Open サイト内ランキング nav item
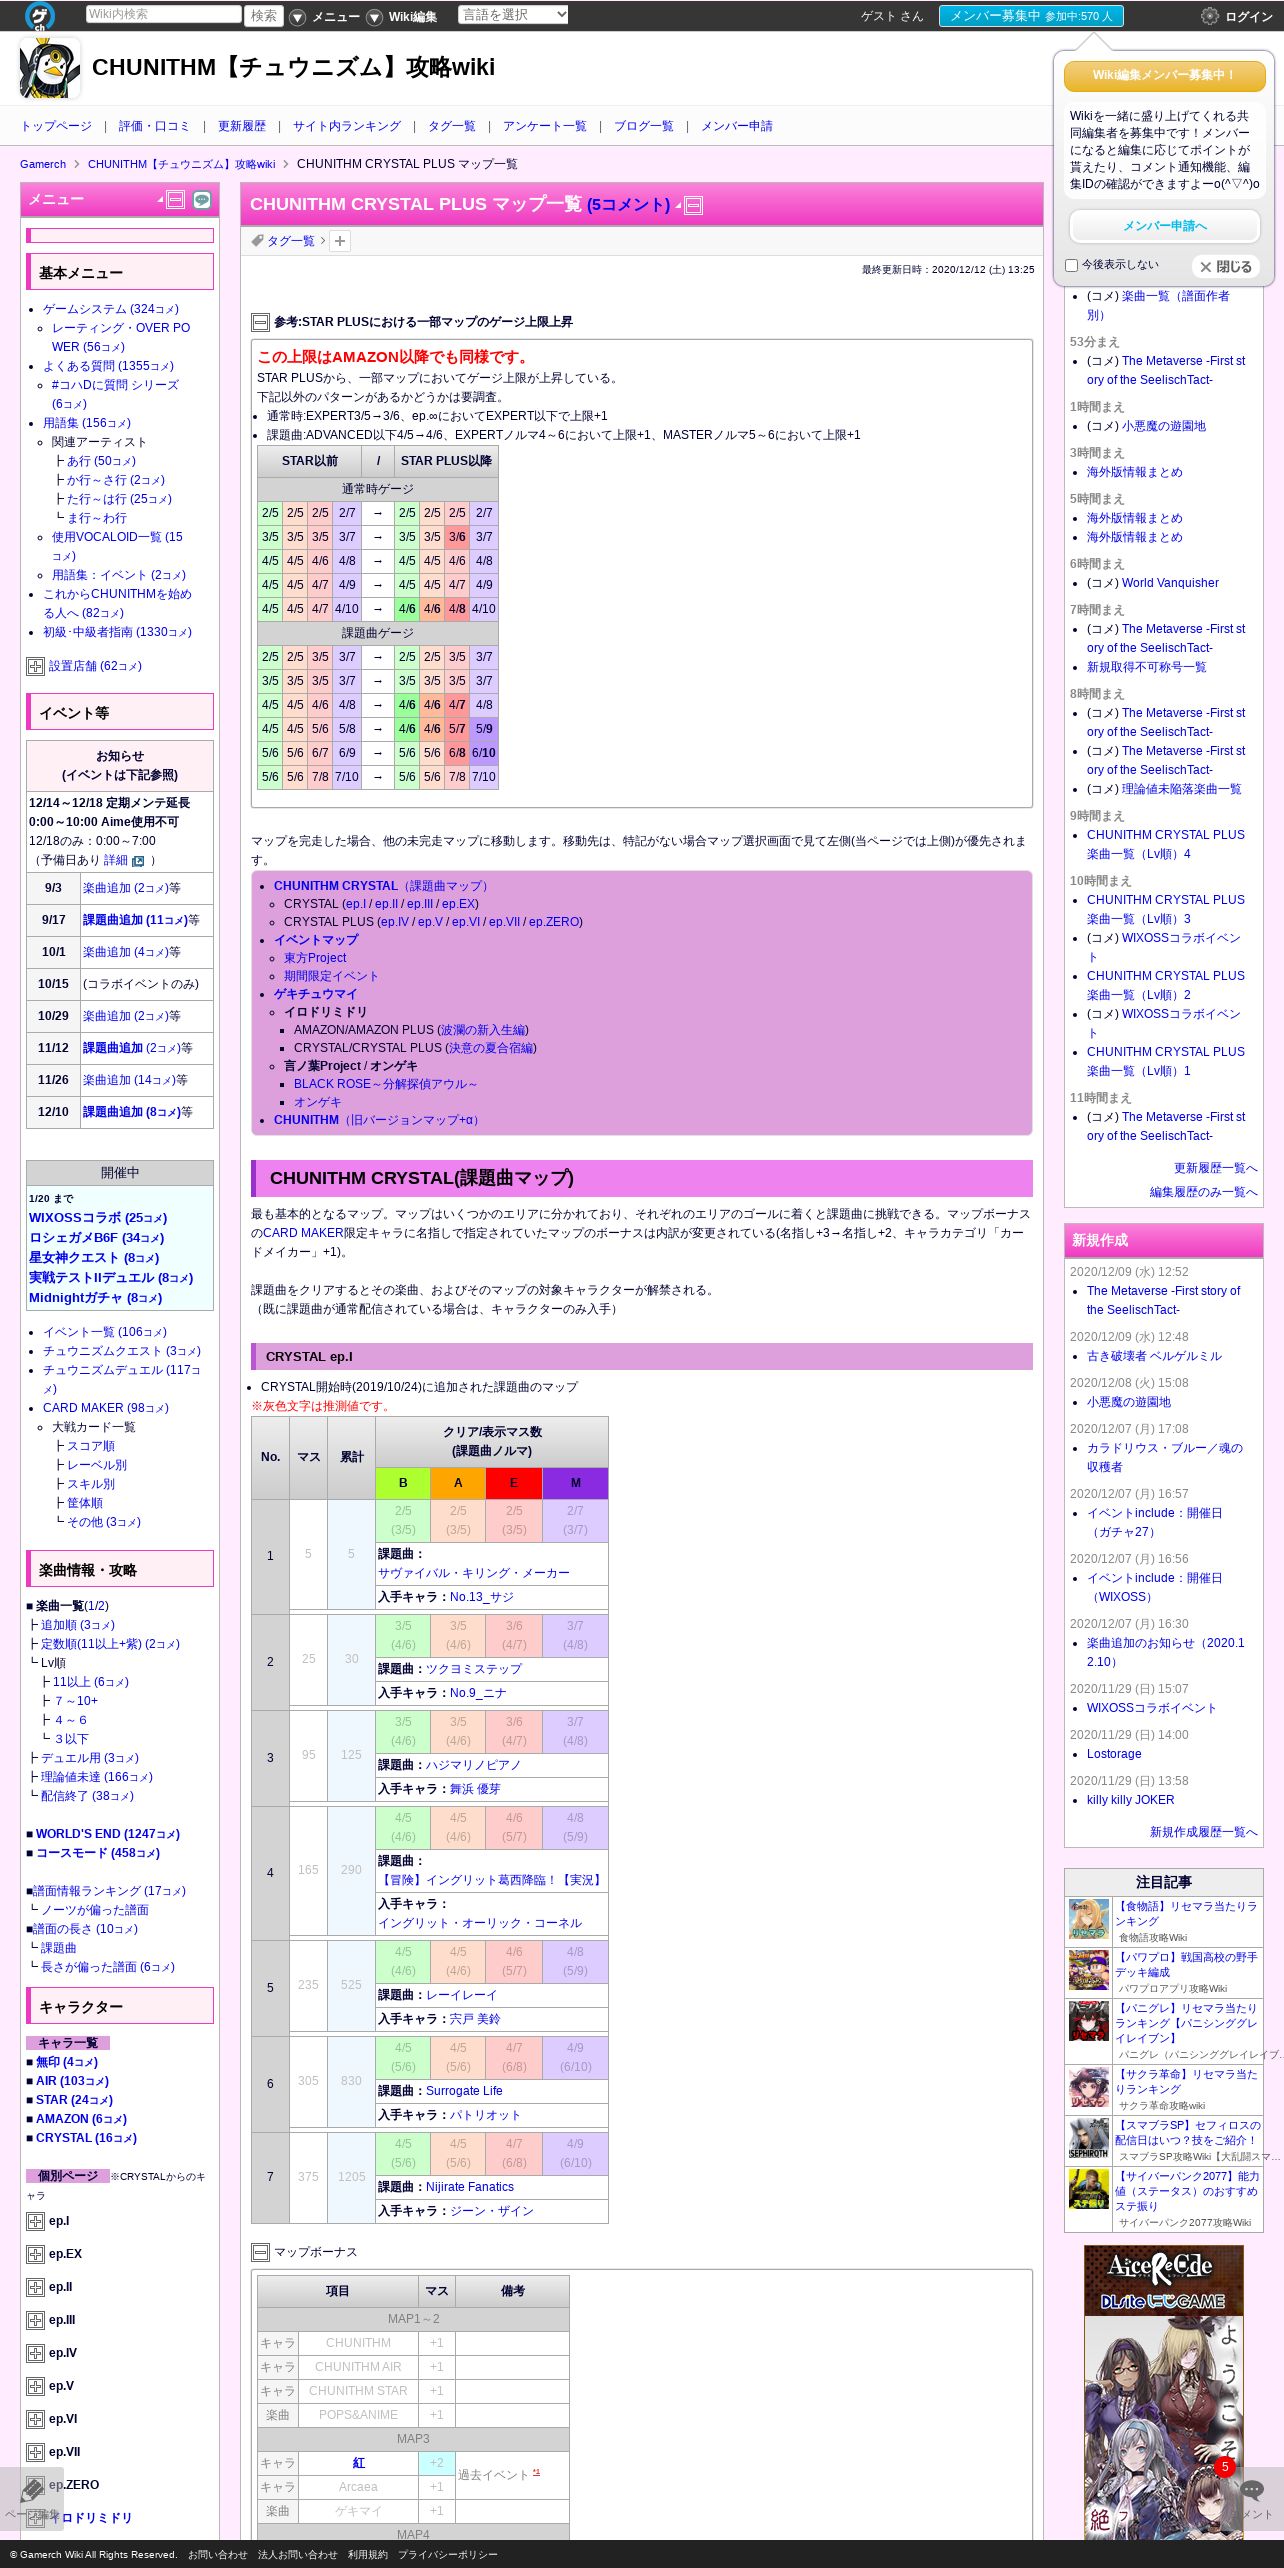The height and width of the screenshot is (2568, 1284). [346, 126]
